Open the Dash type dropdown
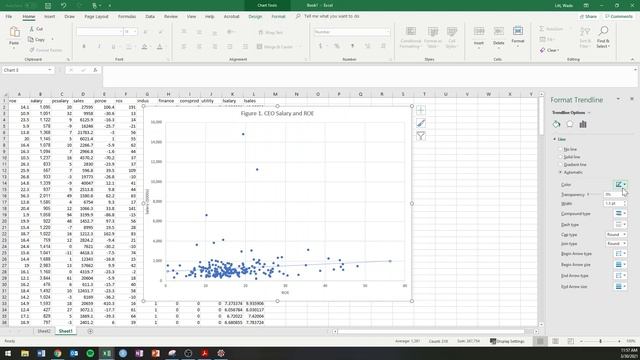 point(620,224)
